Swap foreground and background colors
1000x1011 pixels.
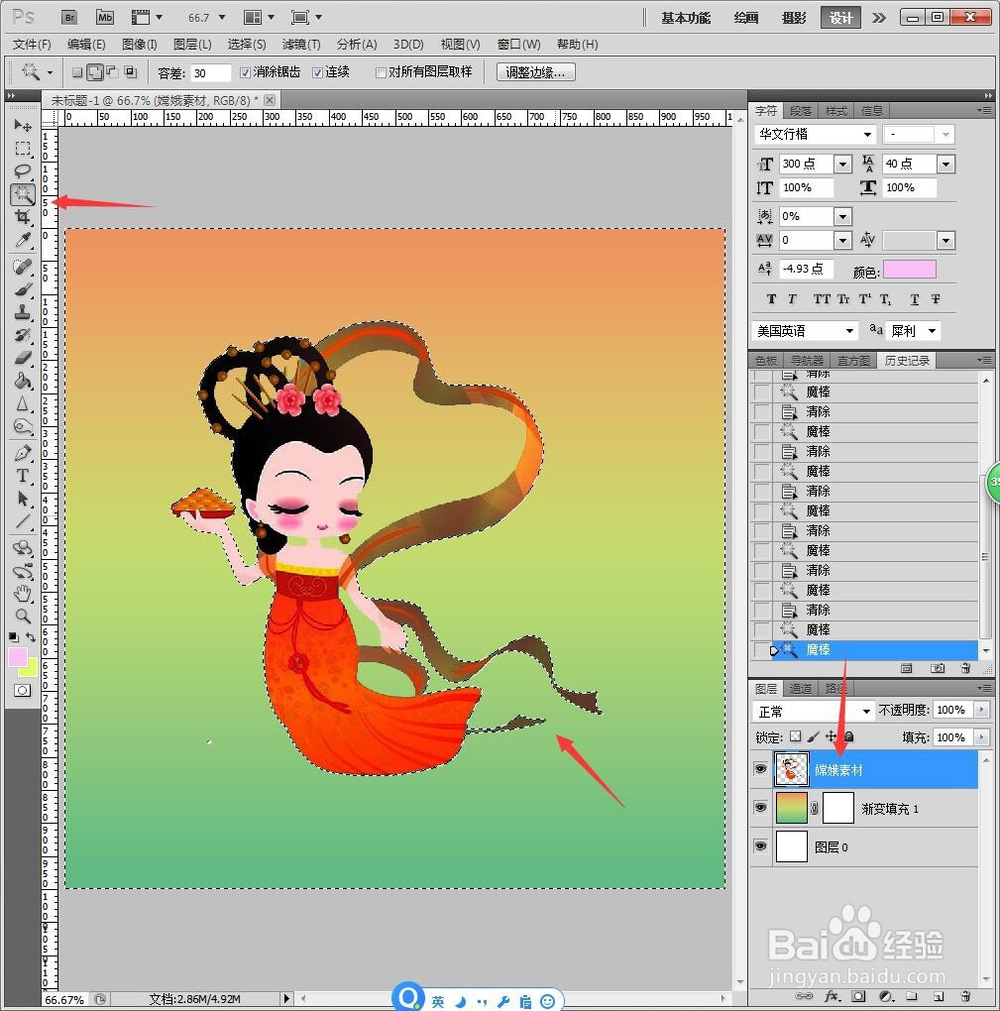30,637
